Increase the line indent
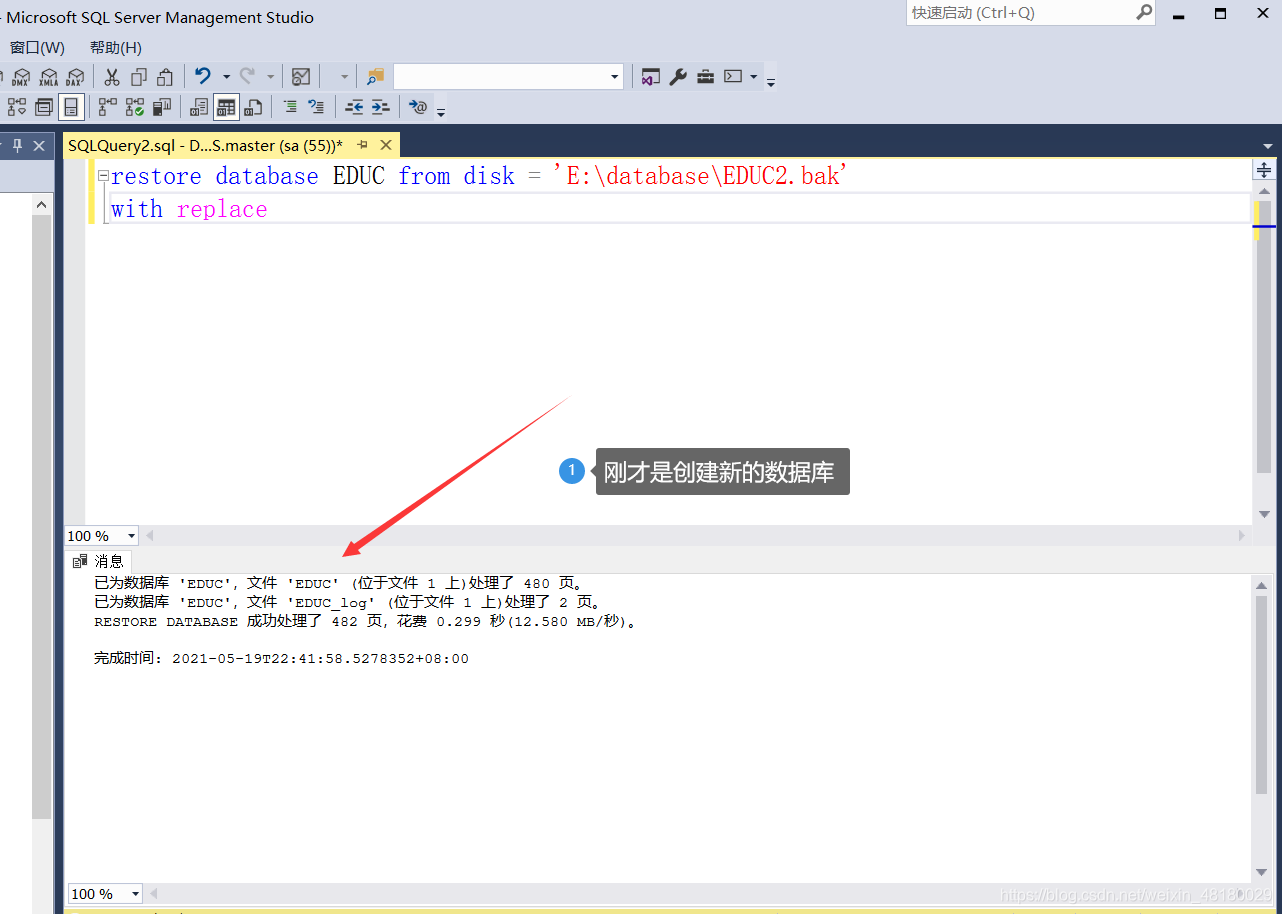The image size is (1282, 914). (380, 107)
